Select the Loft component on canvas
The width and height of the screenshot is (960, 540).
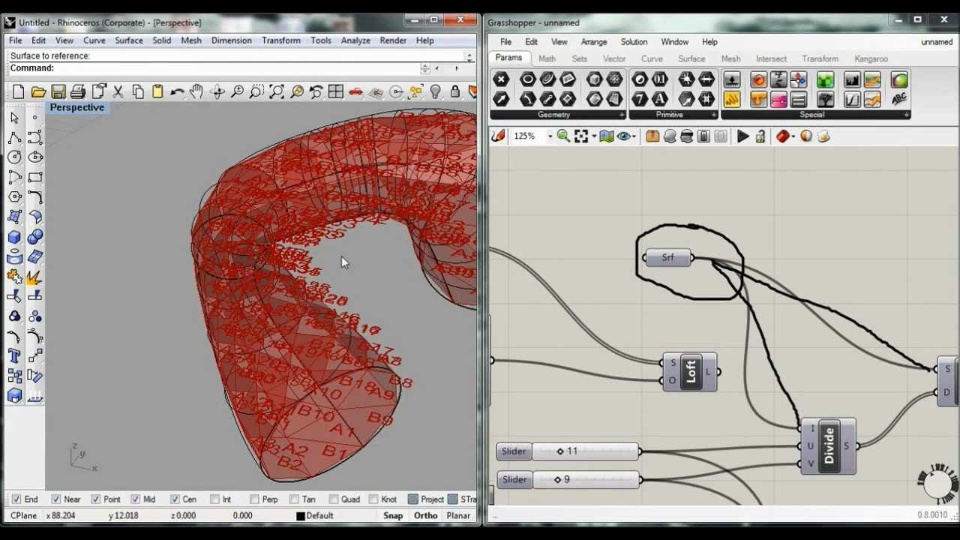point(690,372)
